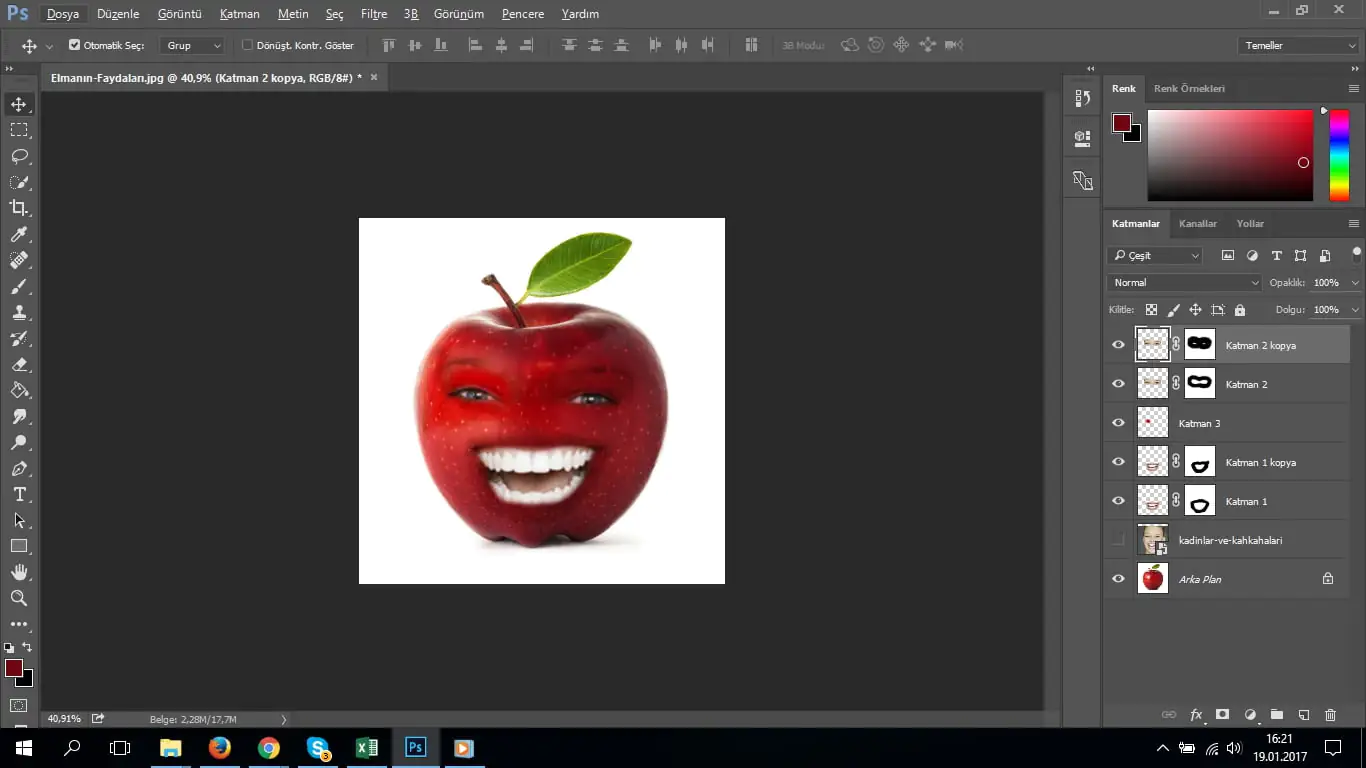The width and height of the screenshot is (1366, 768).
Task: Select the Rectangular Marquee tool
Action: pos(19,130)
